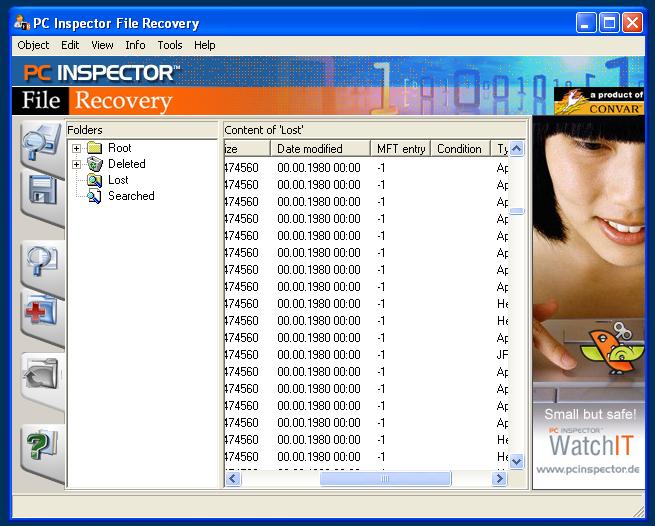This screenshot has width=655, height=526.
Task: Select the Root tree item label
Action: pyautogui.click(x=119, y=148)
